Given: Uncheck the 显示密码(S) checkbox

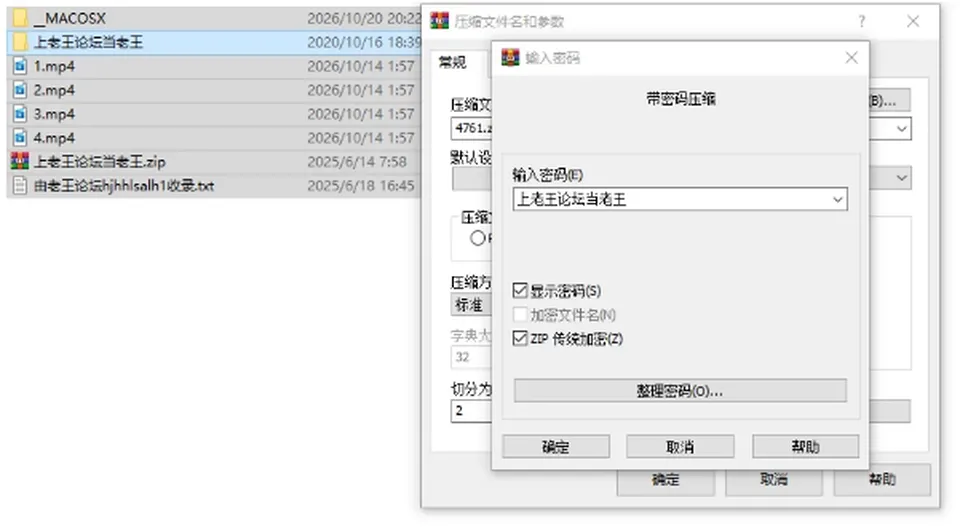Looking at the screenshot, I should 520,290.
